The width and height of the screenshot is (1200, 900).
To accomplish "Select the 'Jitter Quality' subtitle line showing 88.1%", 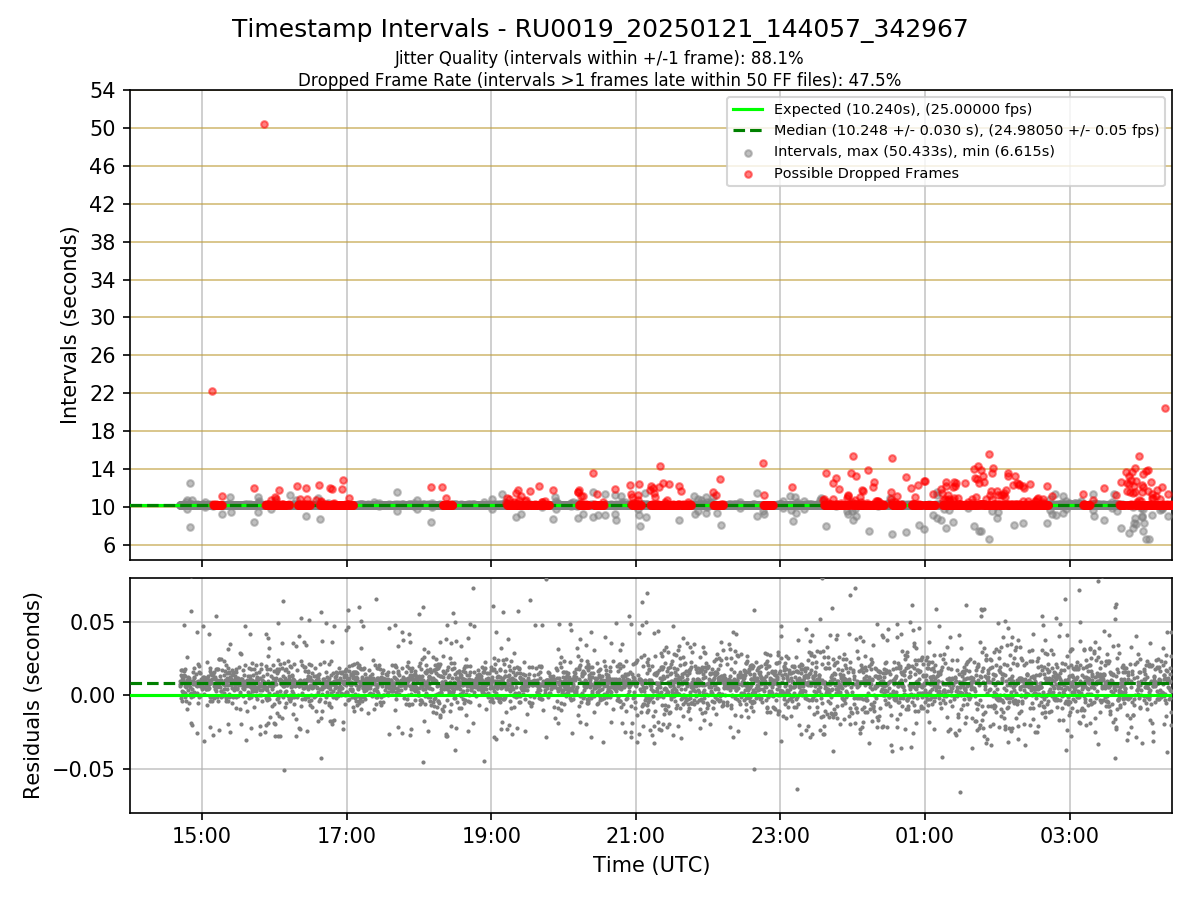I will [599, 58].
